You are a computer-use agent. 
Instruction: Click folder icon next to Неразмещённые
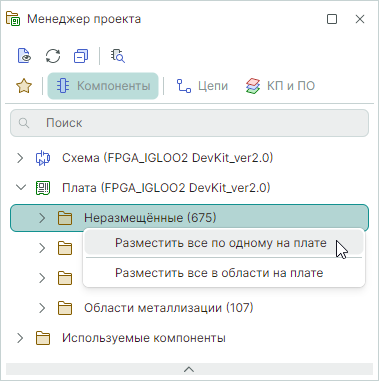65,218
